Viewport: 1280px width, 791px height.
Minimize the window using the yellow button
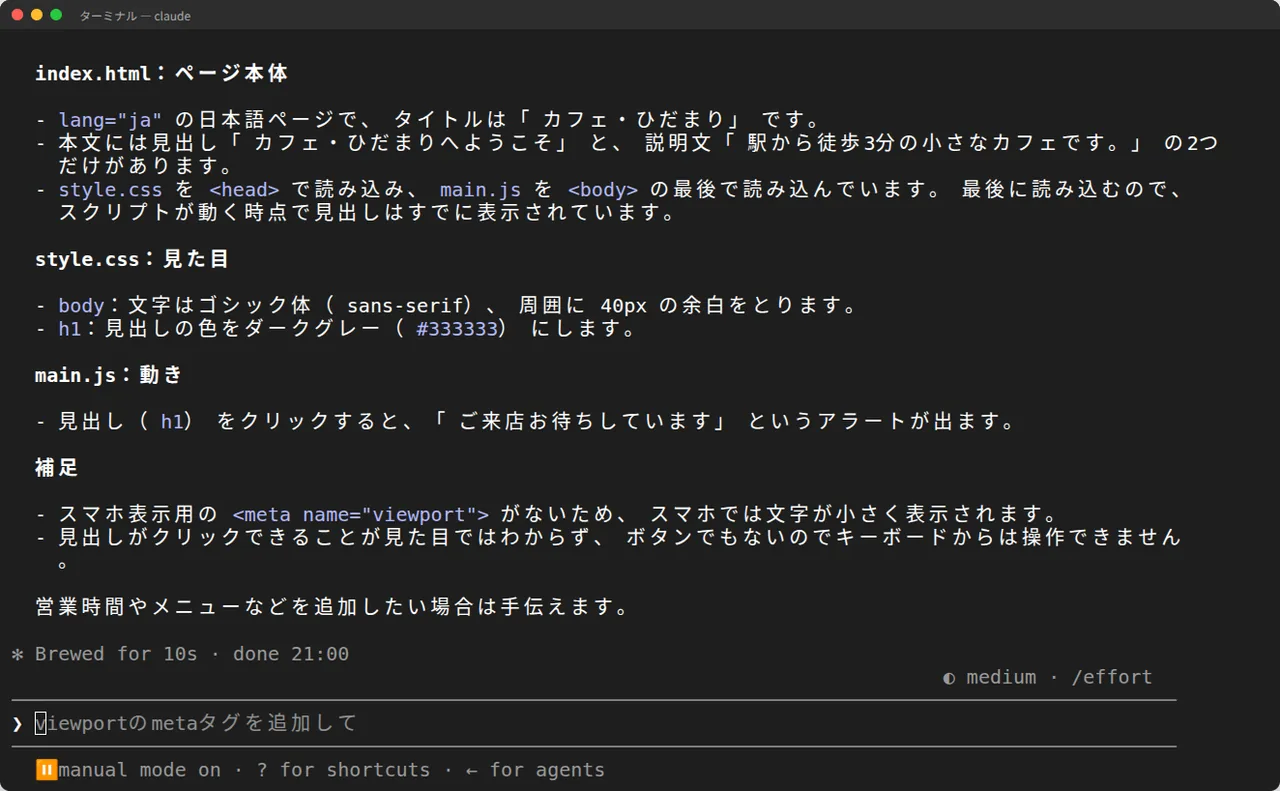click(x=37, y=15)
